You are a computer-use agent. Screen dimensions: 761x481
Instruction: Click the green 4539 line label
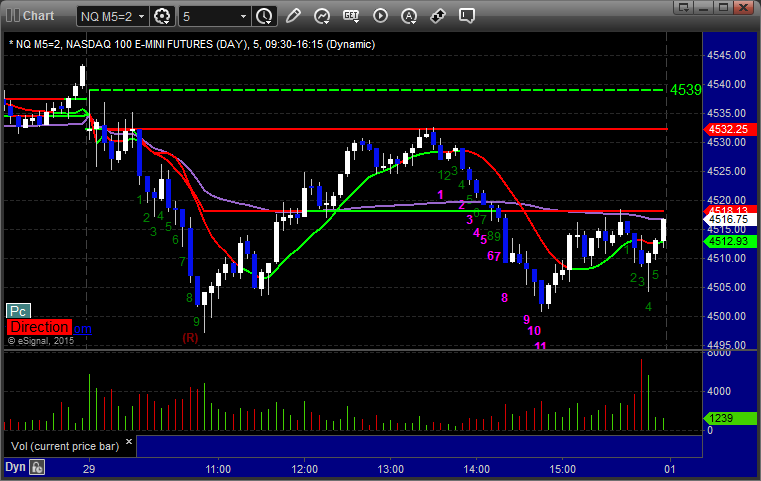coord(685,90)
